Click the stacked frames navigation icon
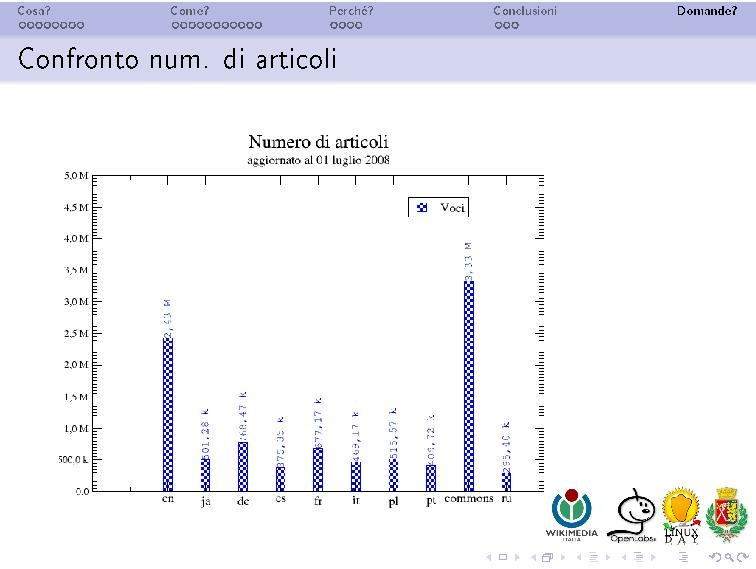 (x=547, y=557)
